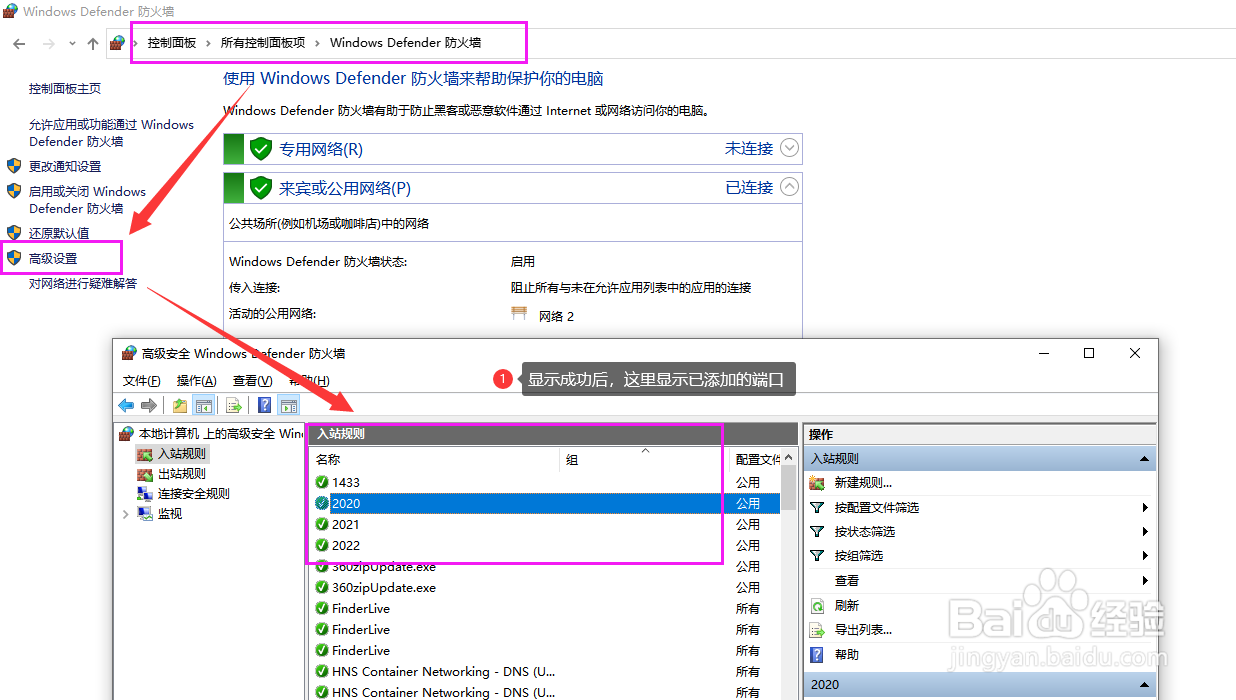Open the 查看(V) menu
Image resolution: width=1236 pixels, height=700 pixels.
[x=252, y=381]
